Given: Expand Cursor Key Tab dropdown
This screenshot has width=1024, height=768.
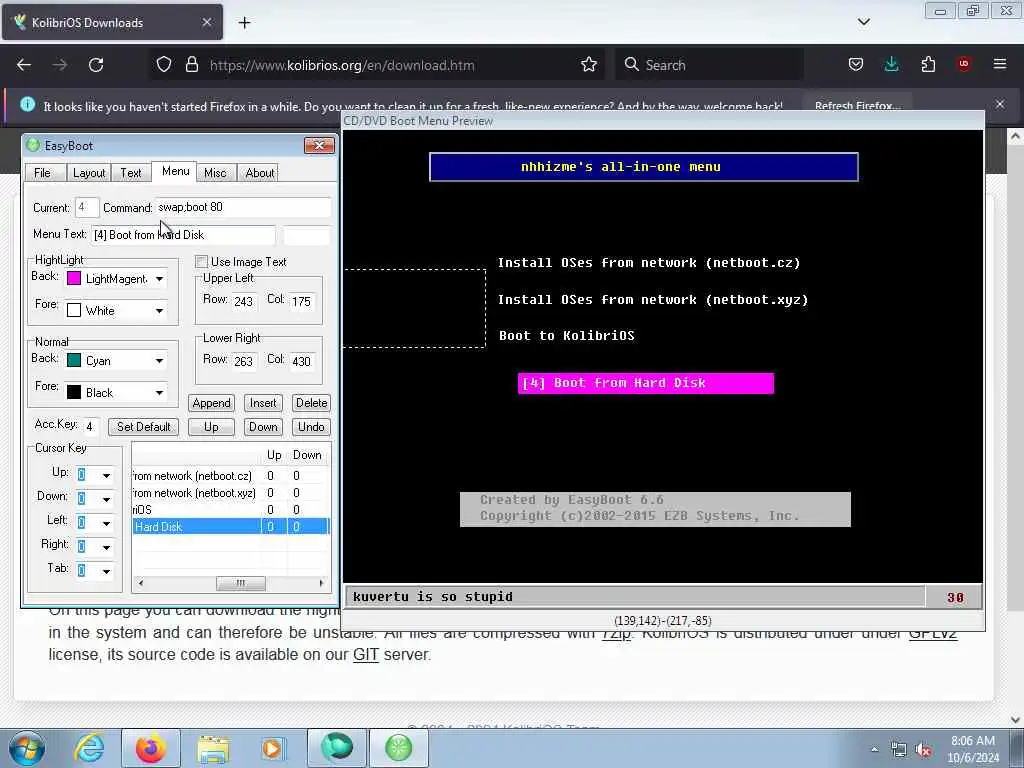Looking at the screenshot, I should click(106, 571).
